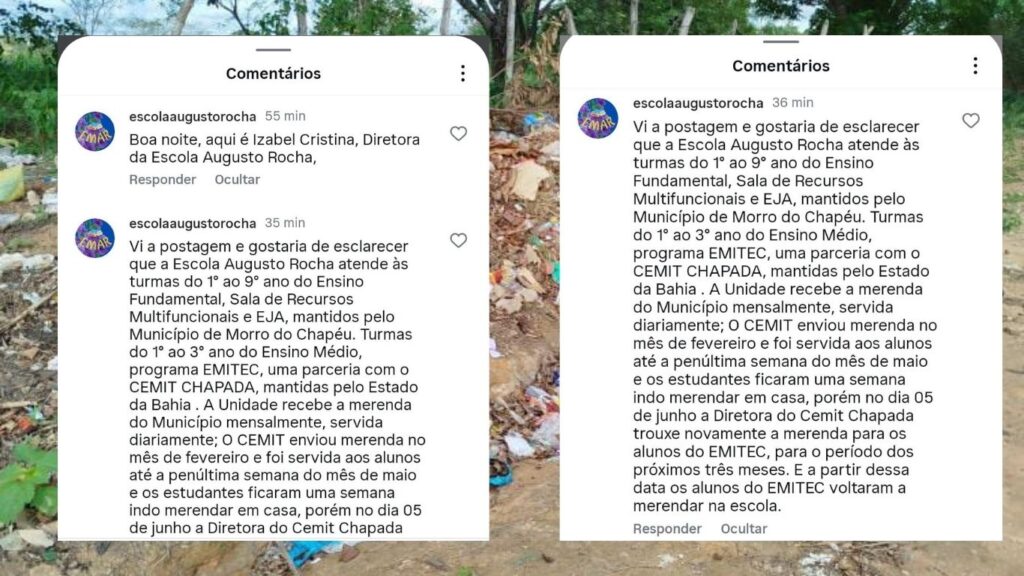Click Responder under the 36 min comment
Image resolution: width=1024 pixels, height=576 pixels.
[x=667, y=528]
